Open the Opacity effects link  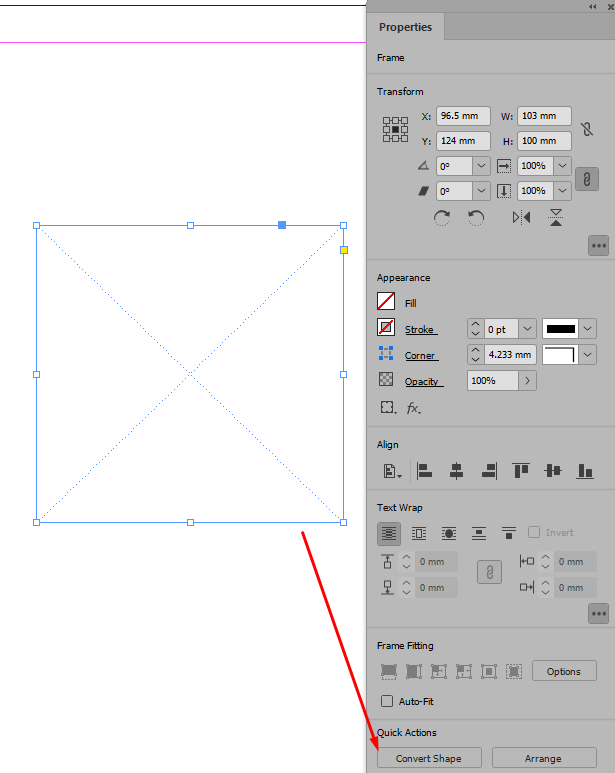pos(422,382)
